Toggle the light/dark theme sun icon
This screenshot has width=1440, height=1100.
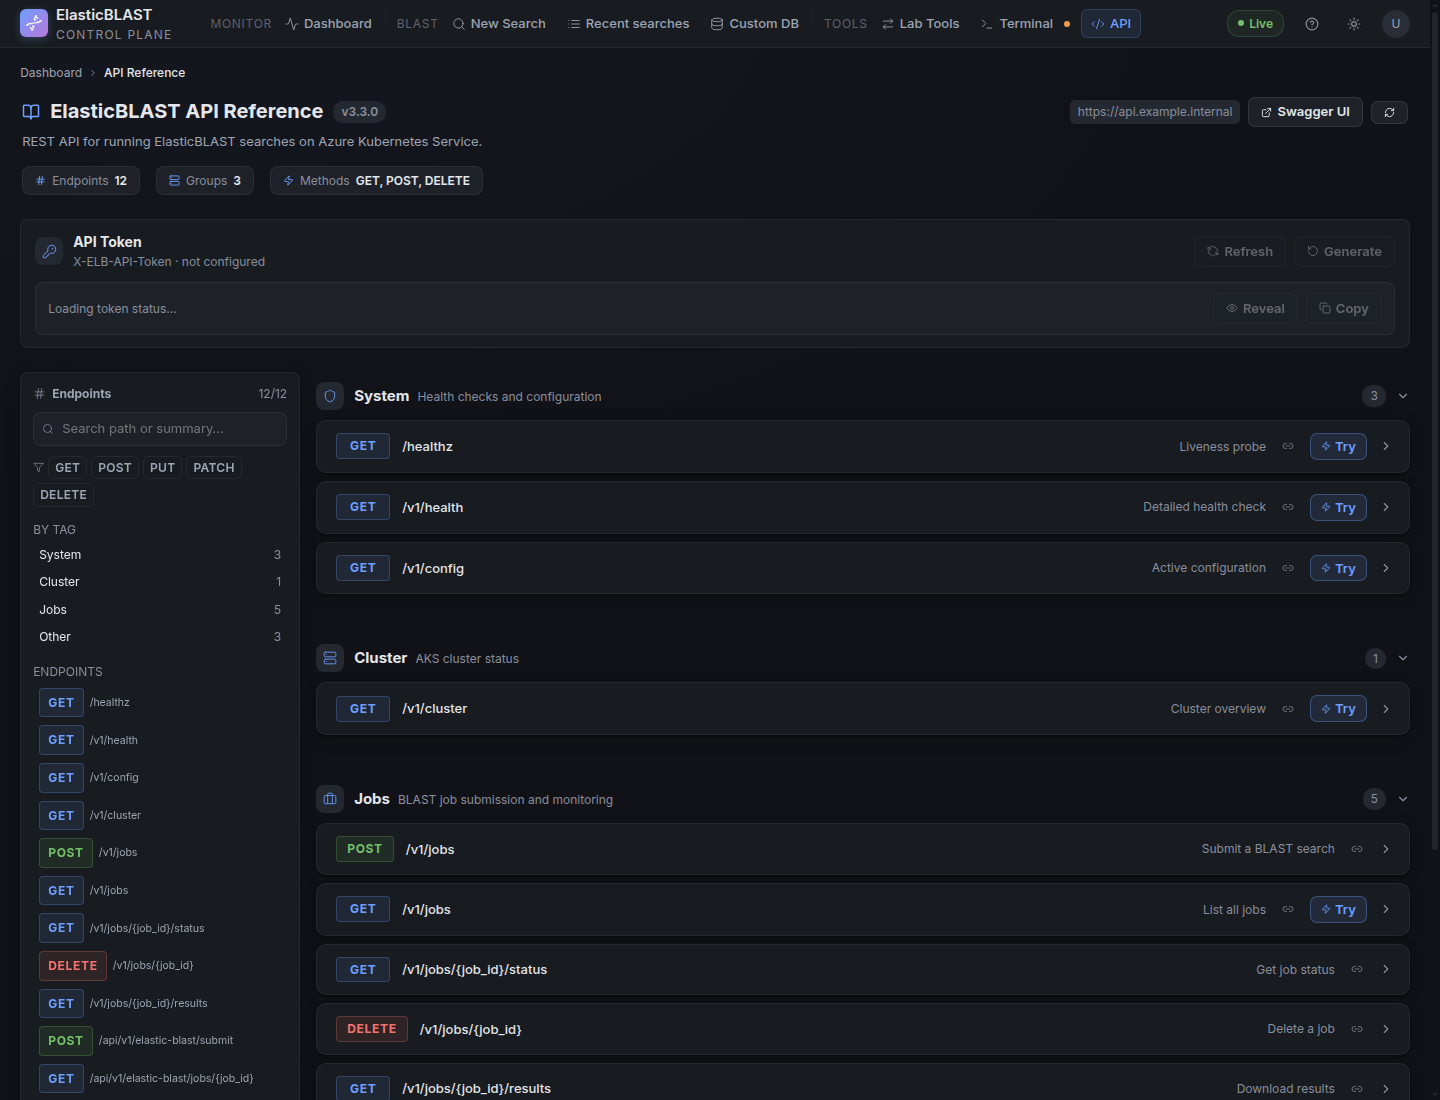tap(1354, 24)
